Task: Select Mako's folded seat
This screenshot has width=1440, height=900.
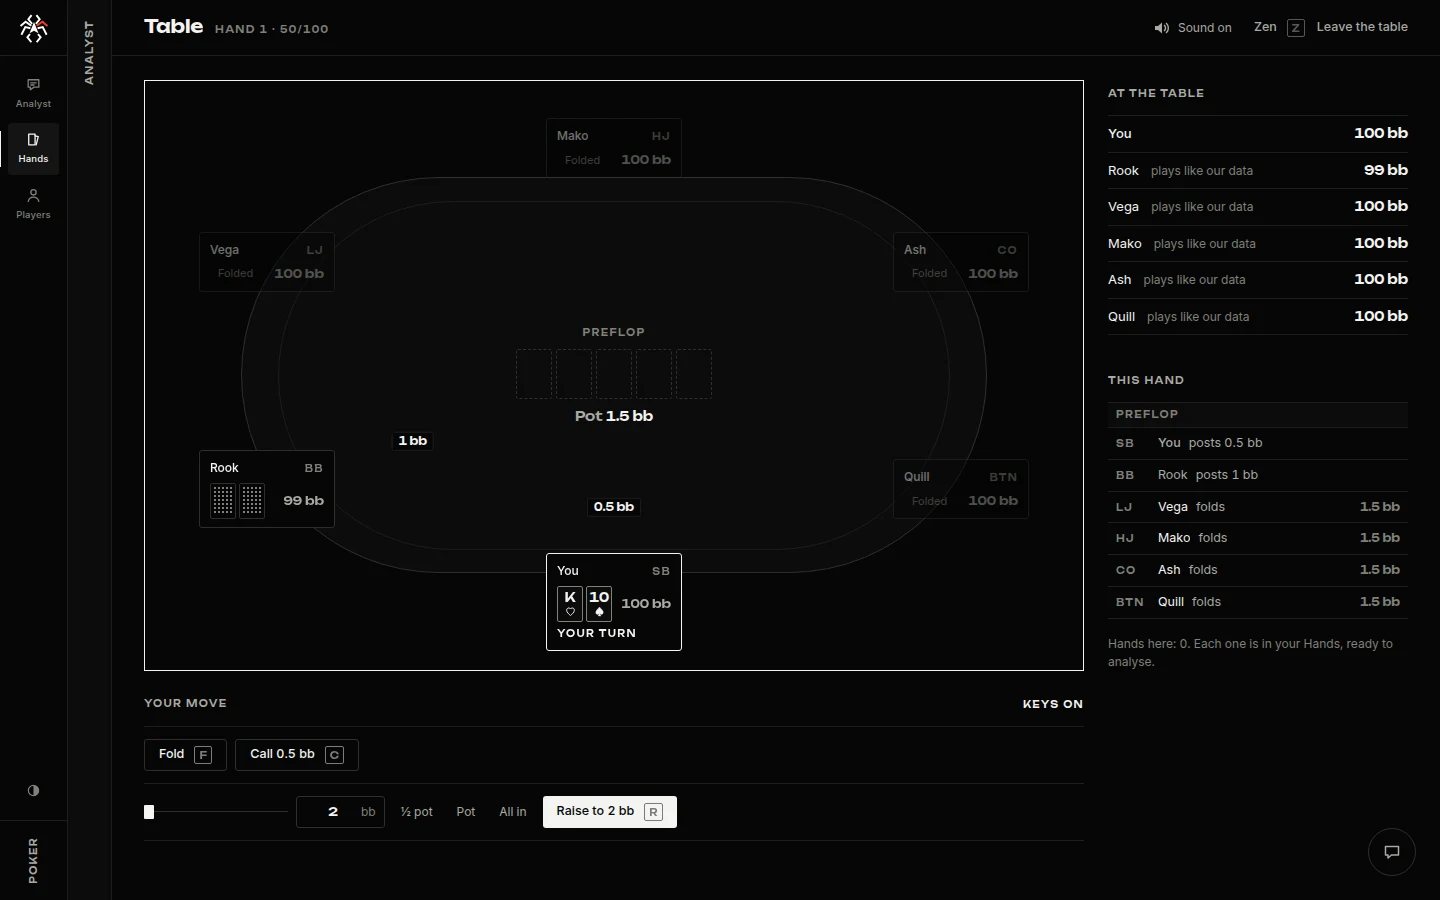Action: click(x=614, y=148)
